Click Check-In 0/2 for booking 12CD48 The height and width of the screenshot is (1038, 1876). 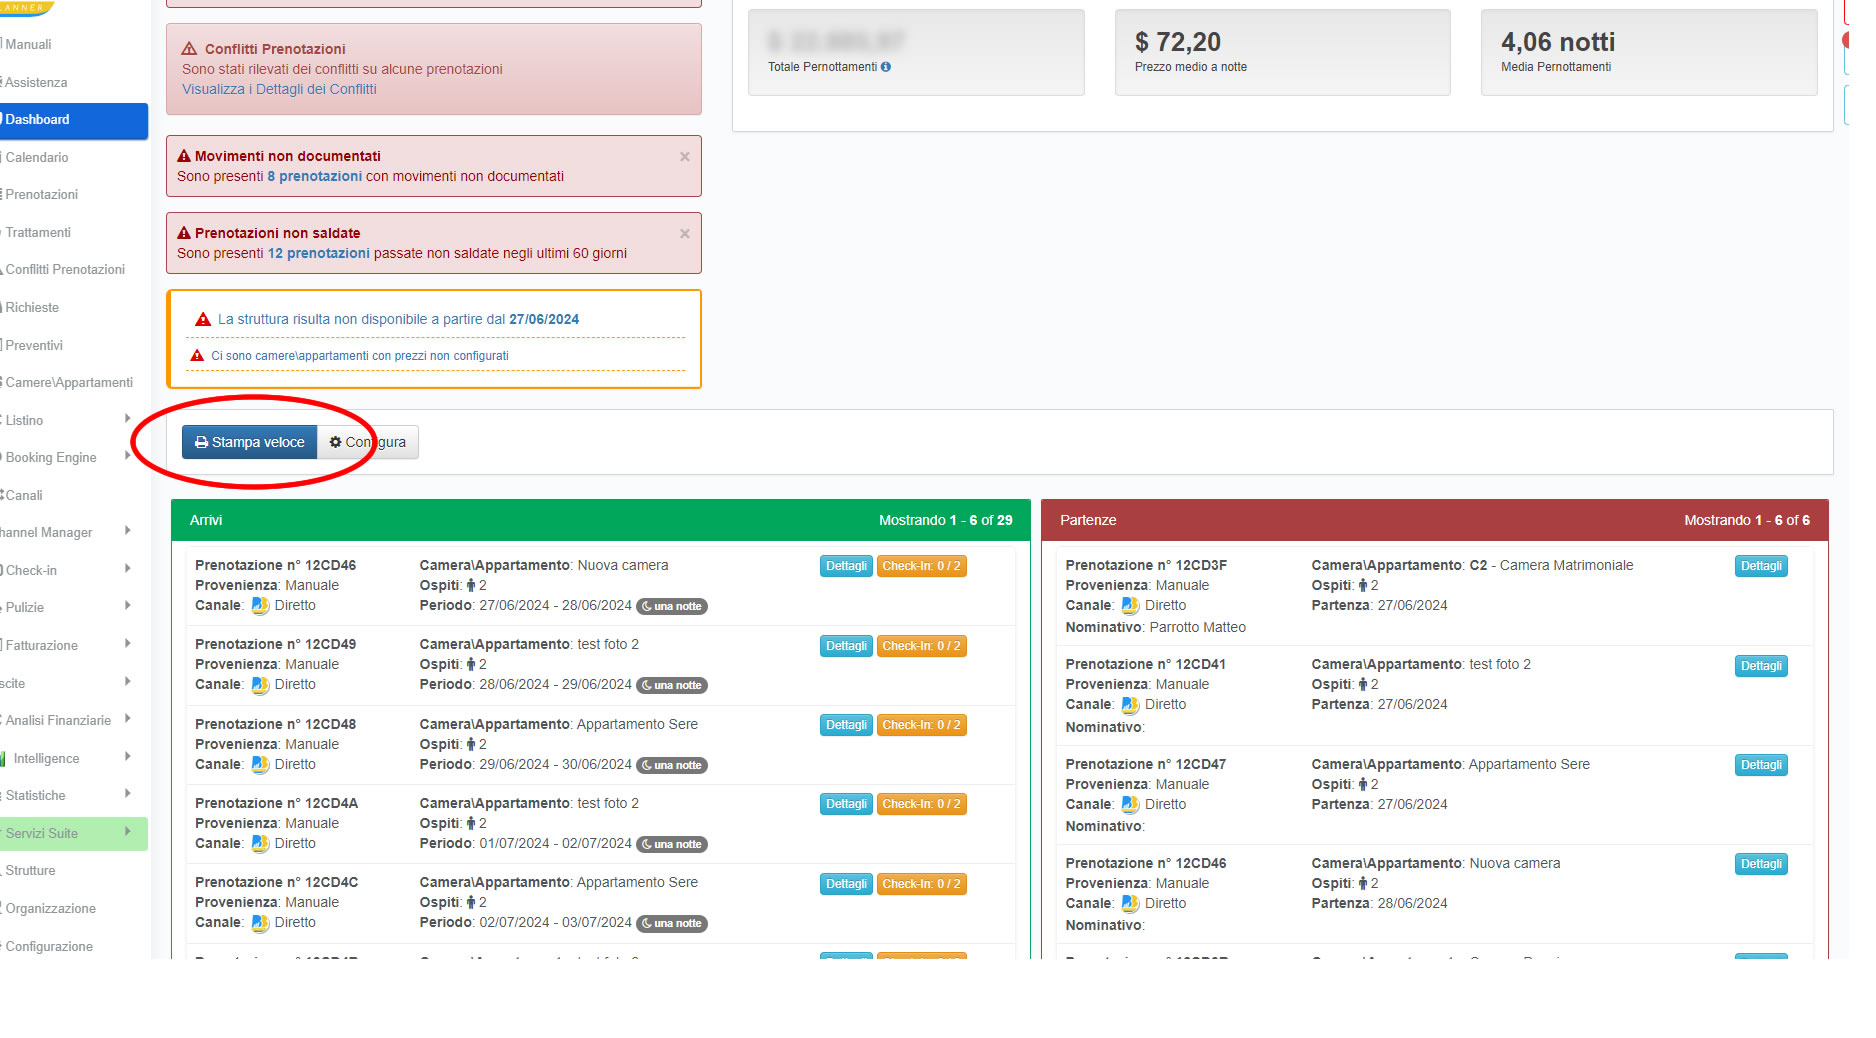pos(921,725)
